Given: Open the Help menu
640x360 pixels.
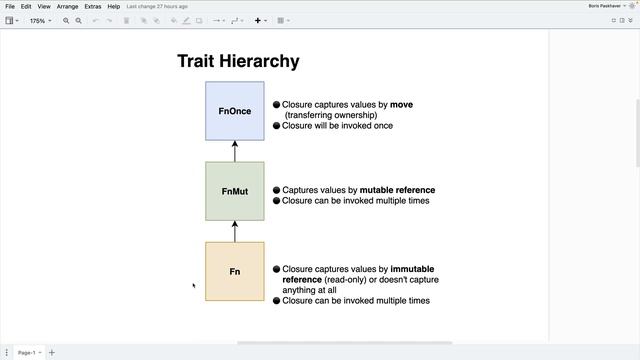Looking at the screenshot, I should [113, 7].
